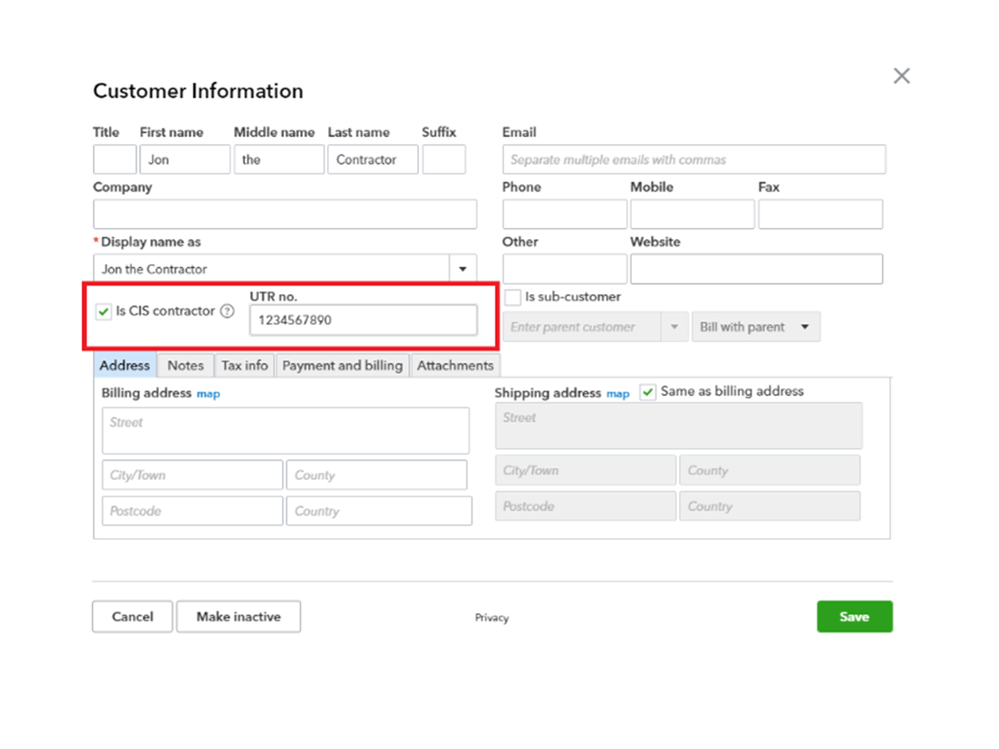This screenshot has height=749, width=999.
Task: Tick the Is sub-customer checkbox
Action: [x=513, y=297]
